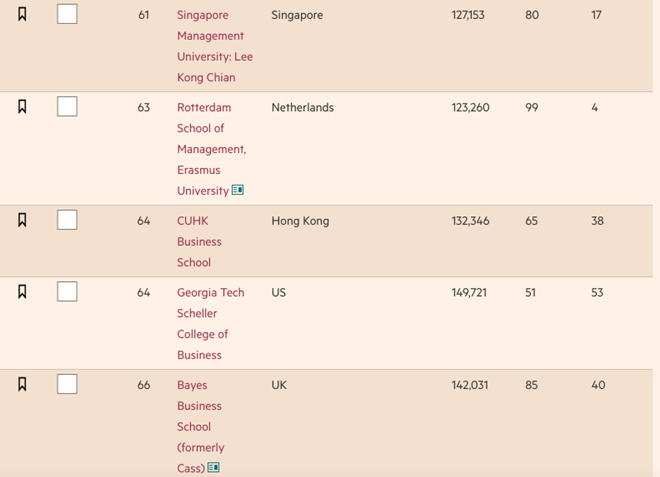The height and width of the screenshot is (477, 660).
Task: Click the Netherlands country cell
Action: pos(302,108)
